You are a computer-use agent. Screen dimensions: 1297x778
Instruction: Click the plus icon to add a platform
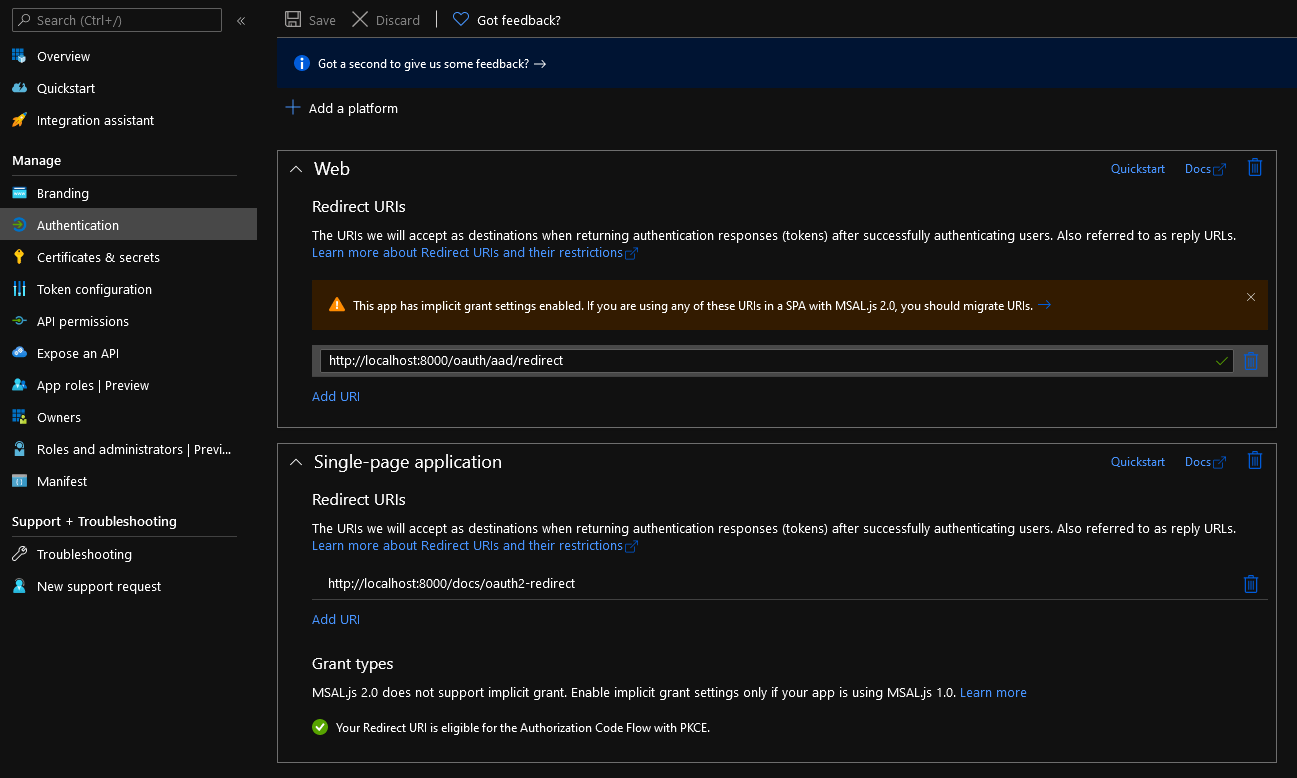tap(291, 107)
